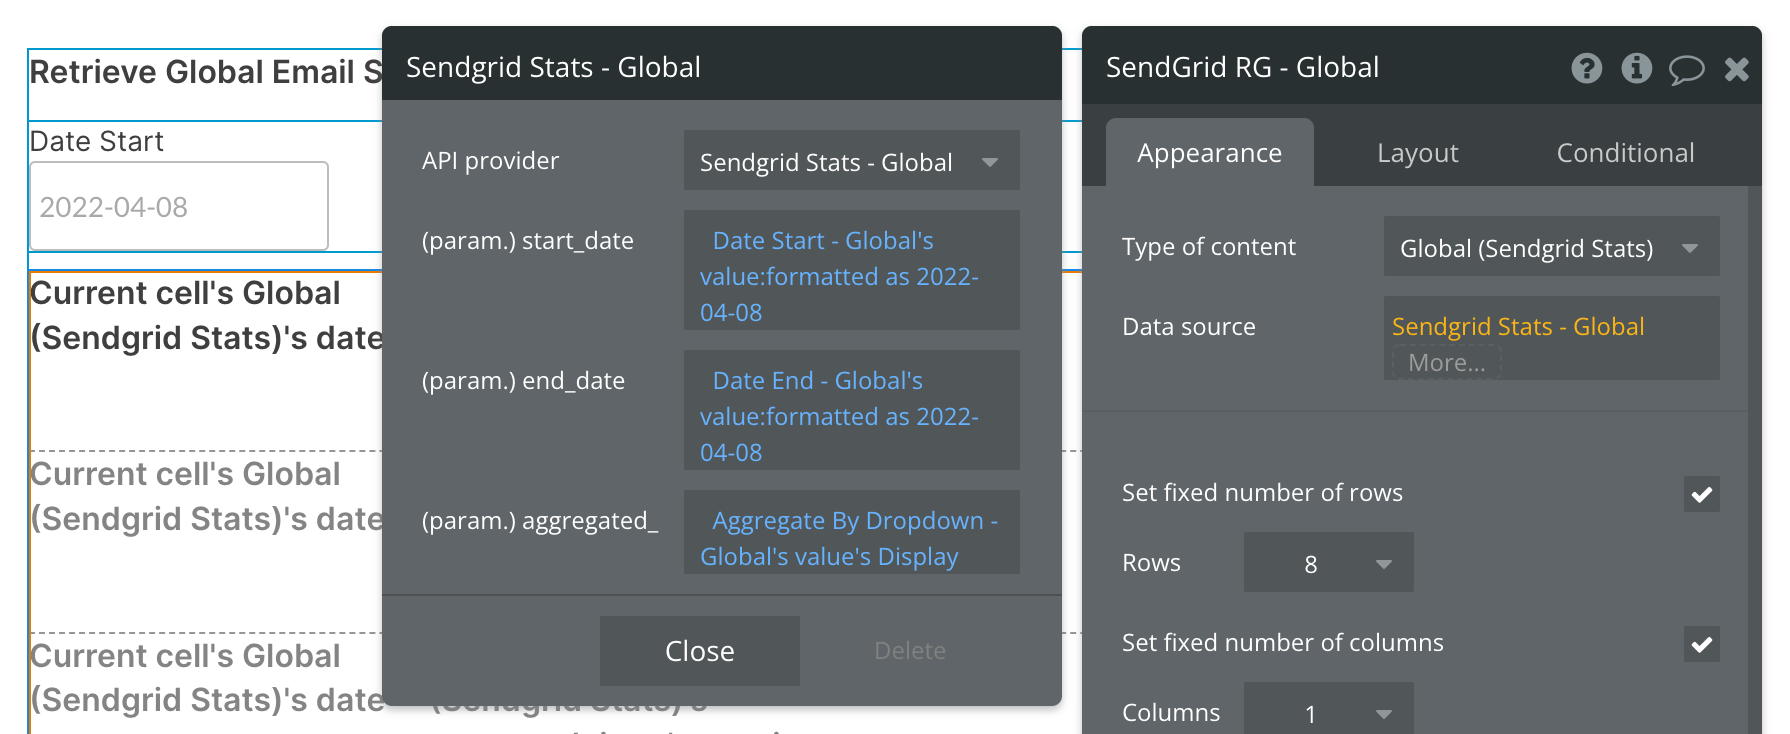The width and height of the screenshot is (1790, 734).
Task: Select the Date Start label on canvas
Action: pyautogui.click(x=97, y=141)
